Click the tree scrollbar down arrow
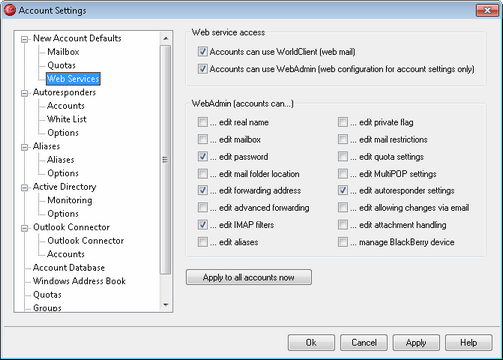Image resolution: width=503 pixels, height=360 pixels. (x=166, y=305)
